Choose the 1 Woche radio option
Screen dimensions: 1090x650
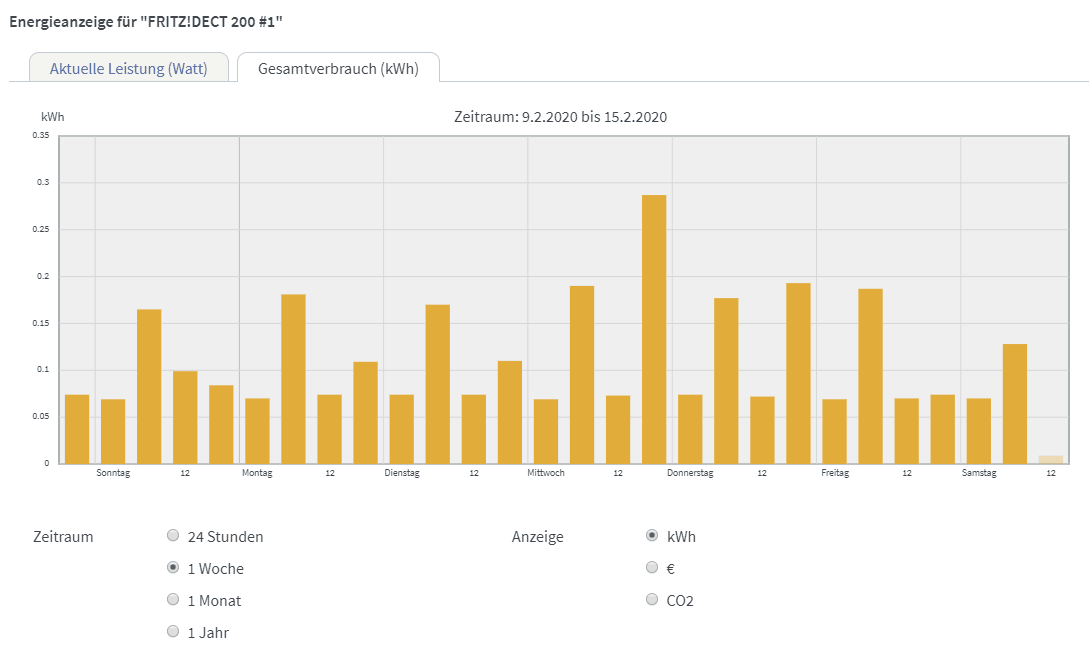pyautogui.click(x=173, y=568)
